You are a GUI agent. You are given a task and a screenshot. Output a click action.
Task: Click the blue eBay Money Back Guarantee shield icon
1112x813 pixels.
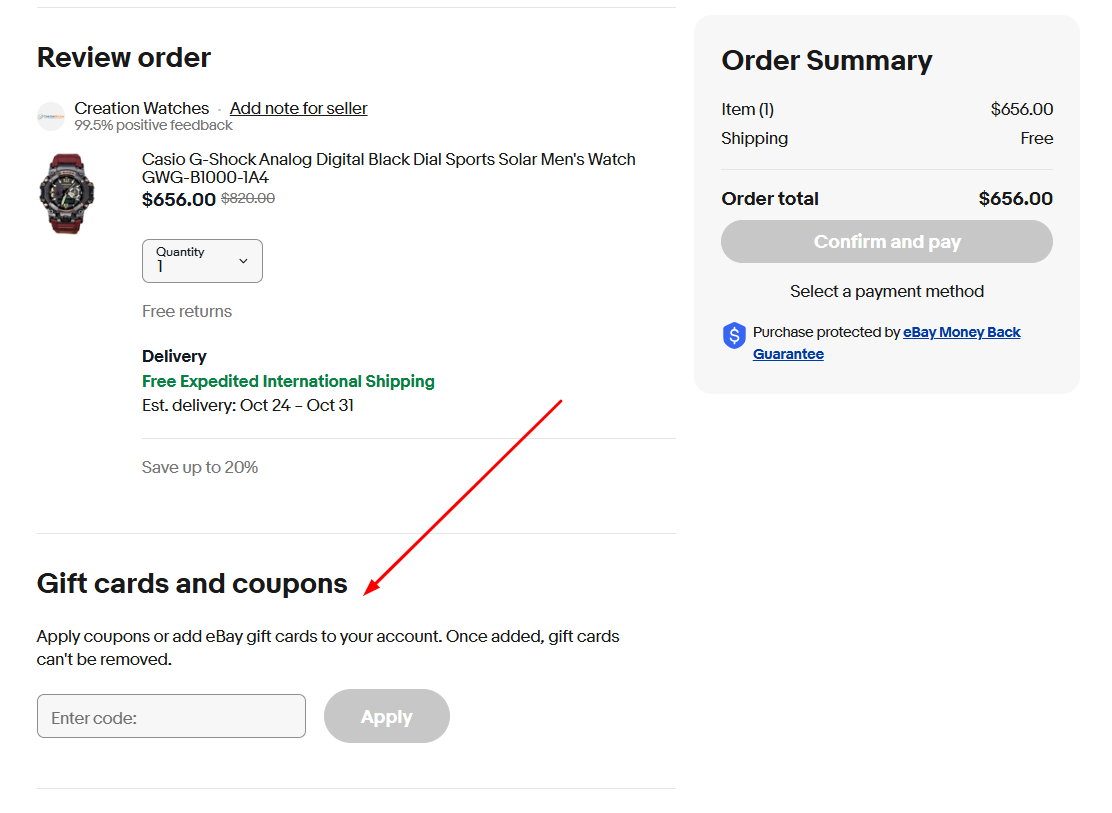(734, 335)
